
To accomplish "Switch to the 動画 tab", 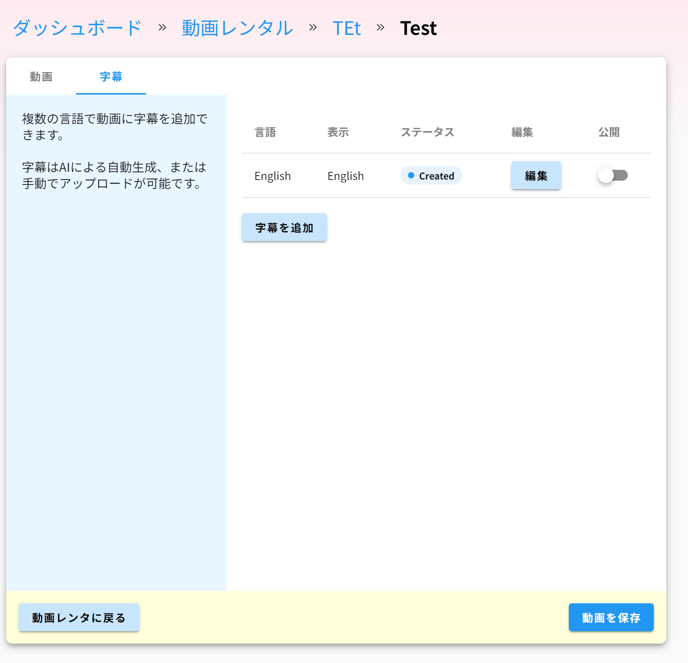I will pyautogui.click(x=41, y=76).
